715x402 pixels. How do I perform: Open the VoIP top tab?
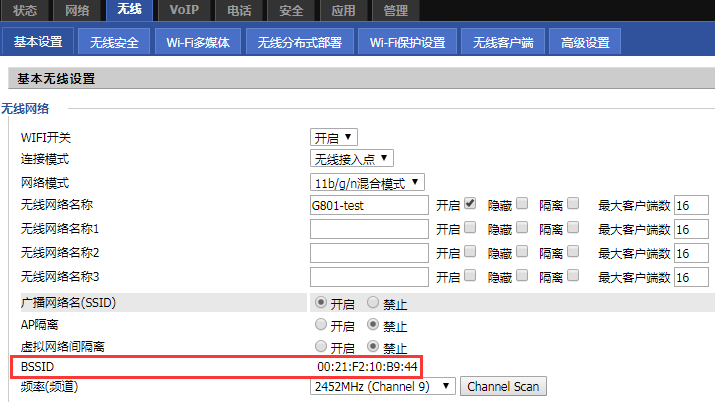tap(184, 10)
